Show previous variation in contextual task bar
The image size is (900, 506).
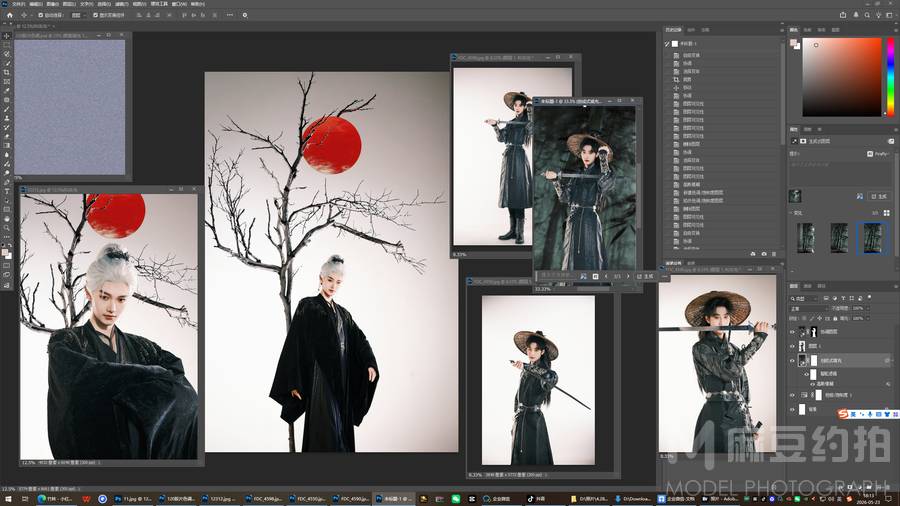click(x=606, y=276)
